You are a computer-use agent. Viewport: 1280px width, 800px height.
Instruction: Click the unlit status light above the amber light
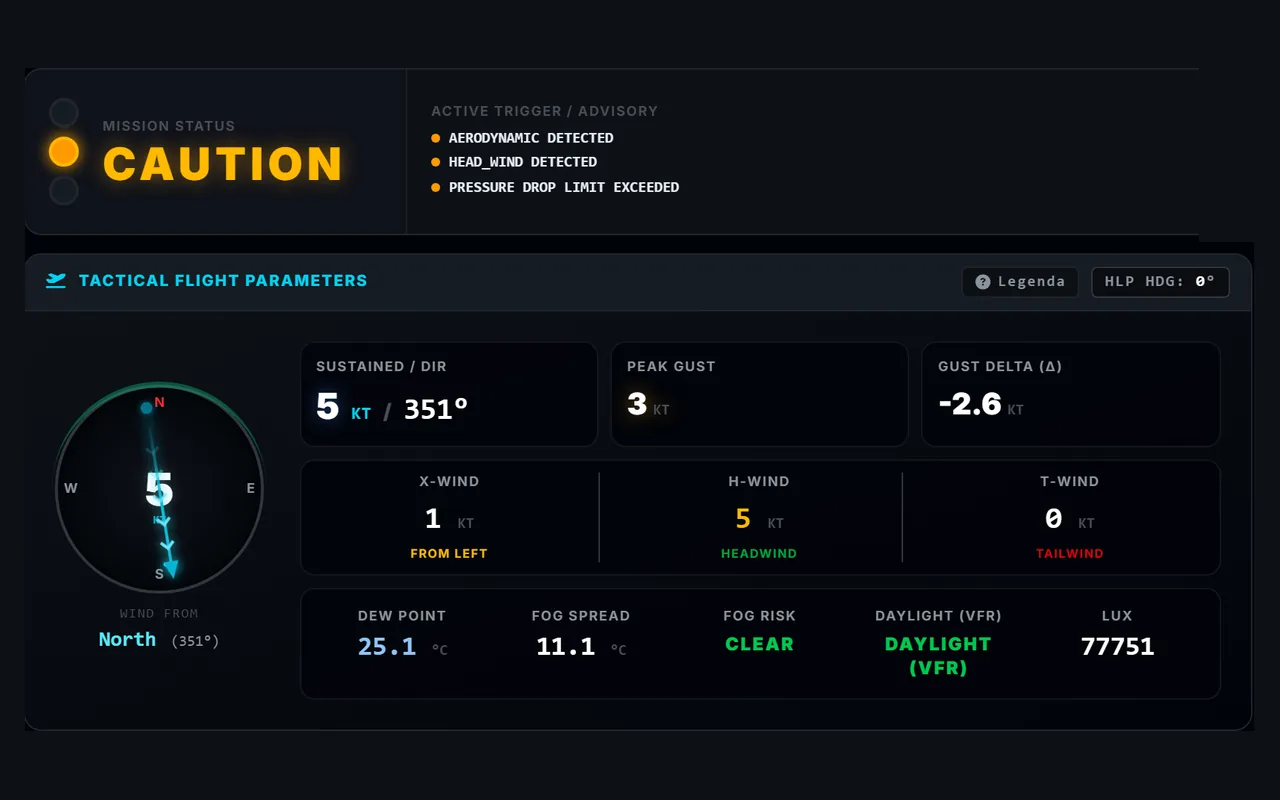64,112
